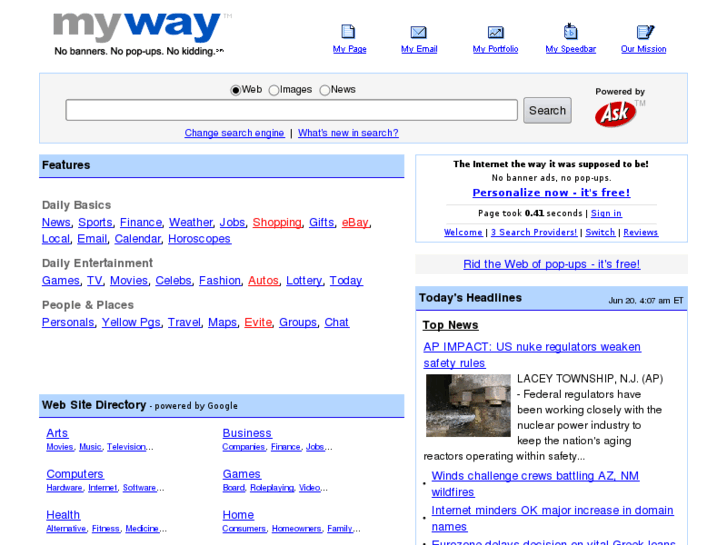
Task: Click the My Page document icon
Action: 348,32
